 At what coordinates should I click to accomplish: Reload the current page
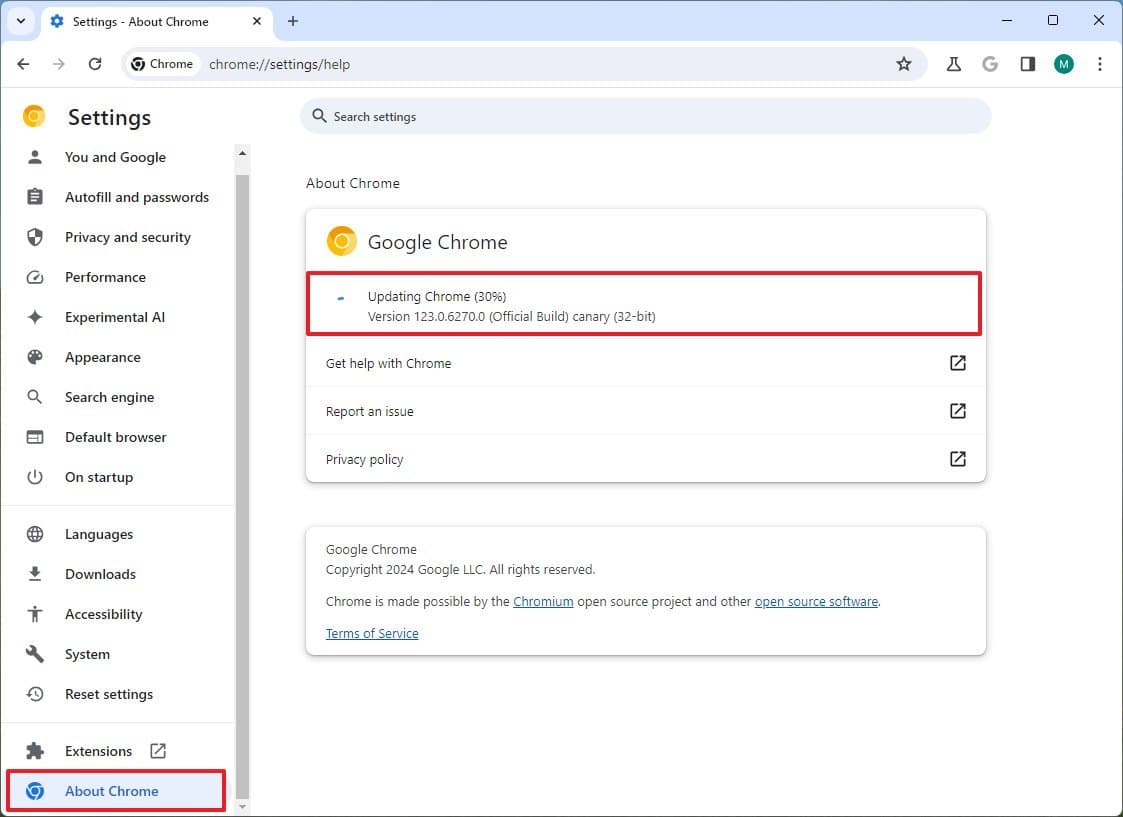[x=95, y=63]
